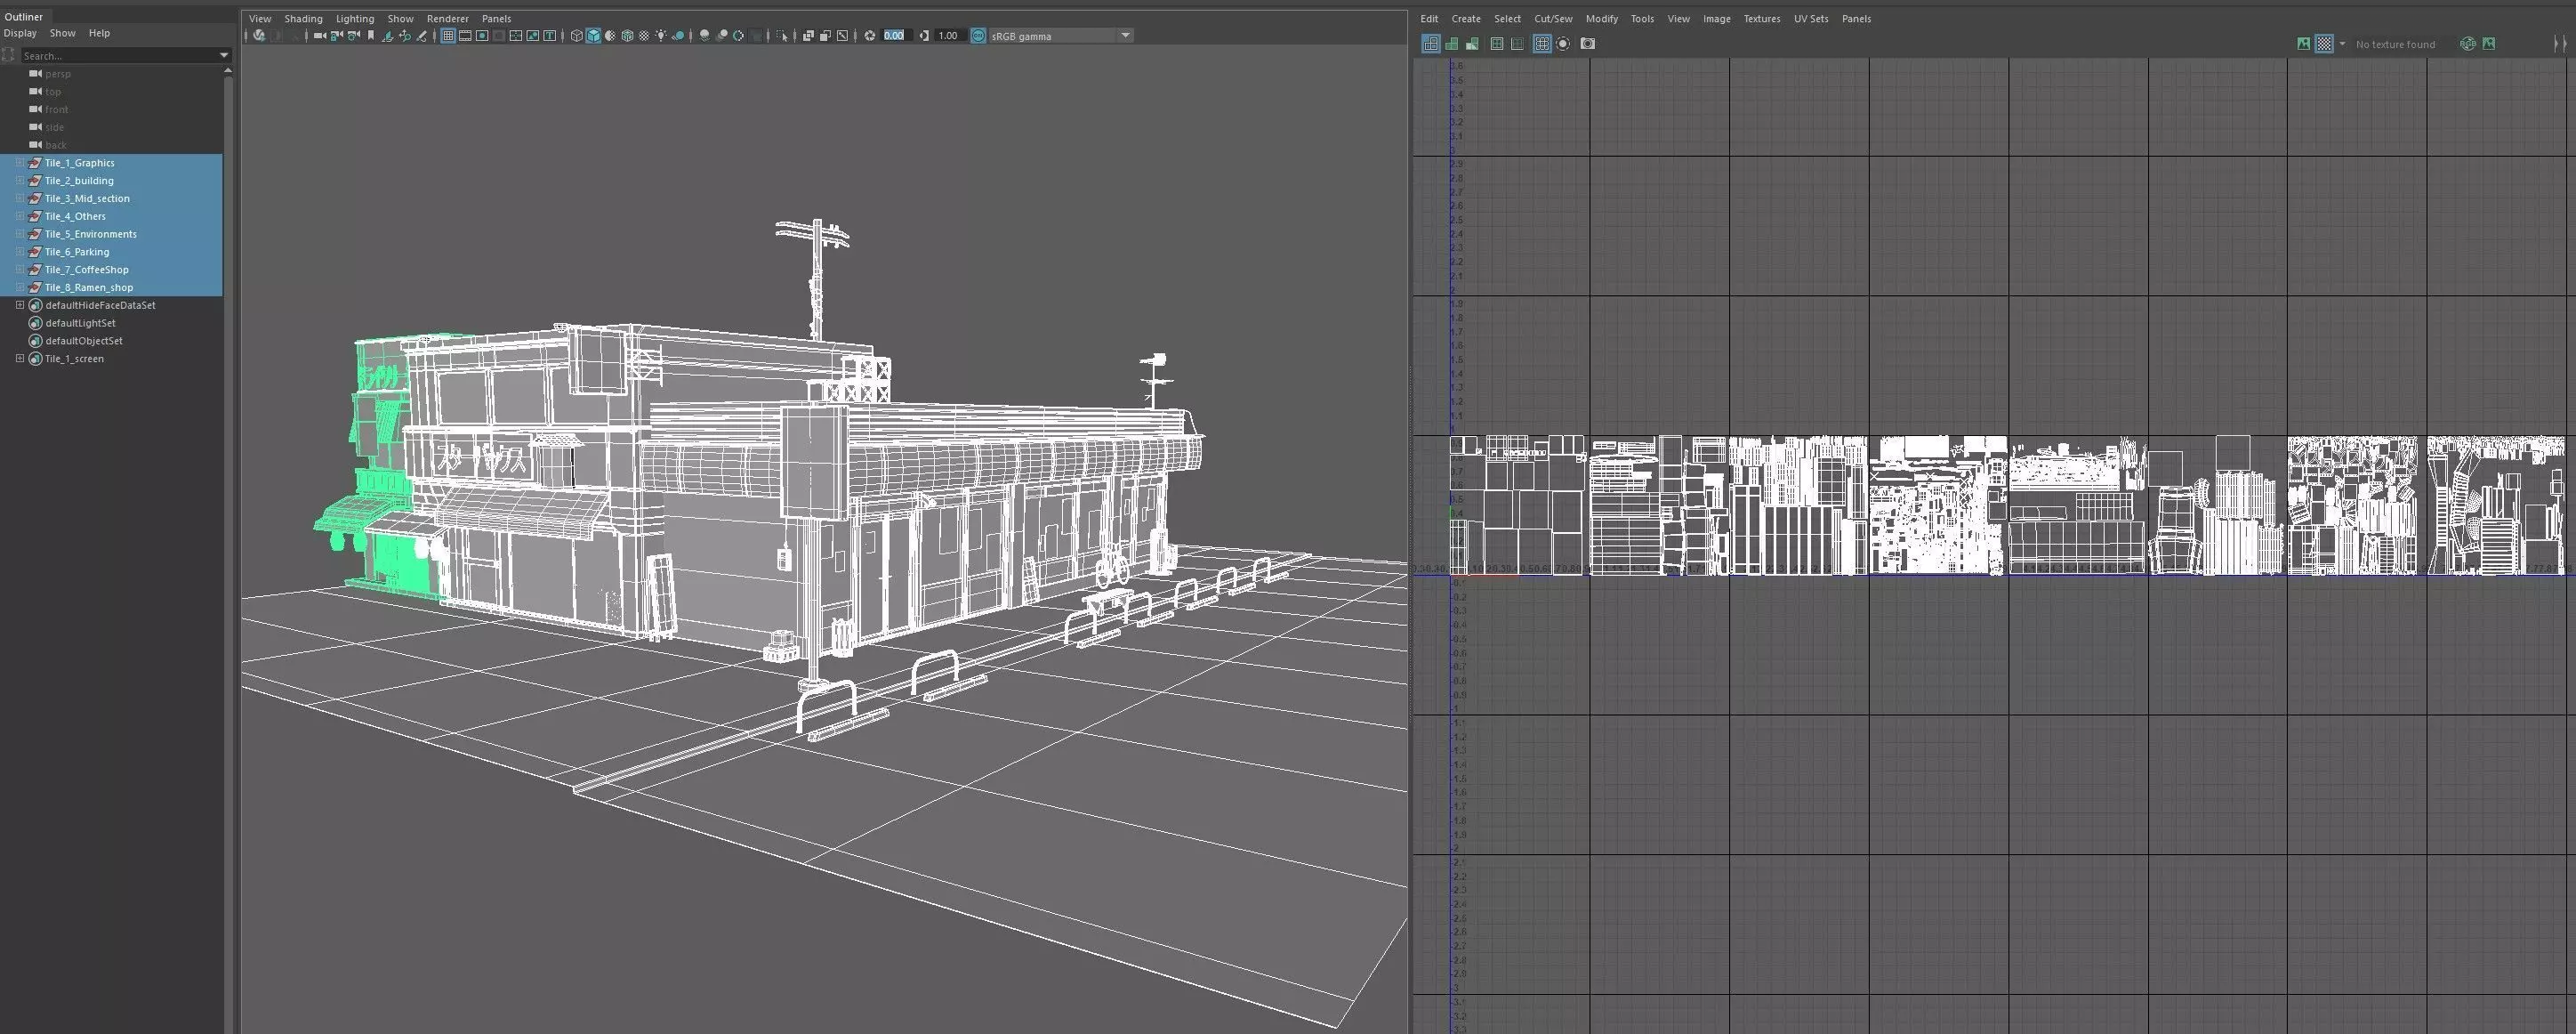Toggle the Field Chart display
Screen dimensions: 2576x1034
pyautogui.click(x=516, y=35)
